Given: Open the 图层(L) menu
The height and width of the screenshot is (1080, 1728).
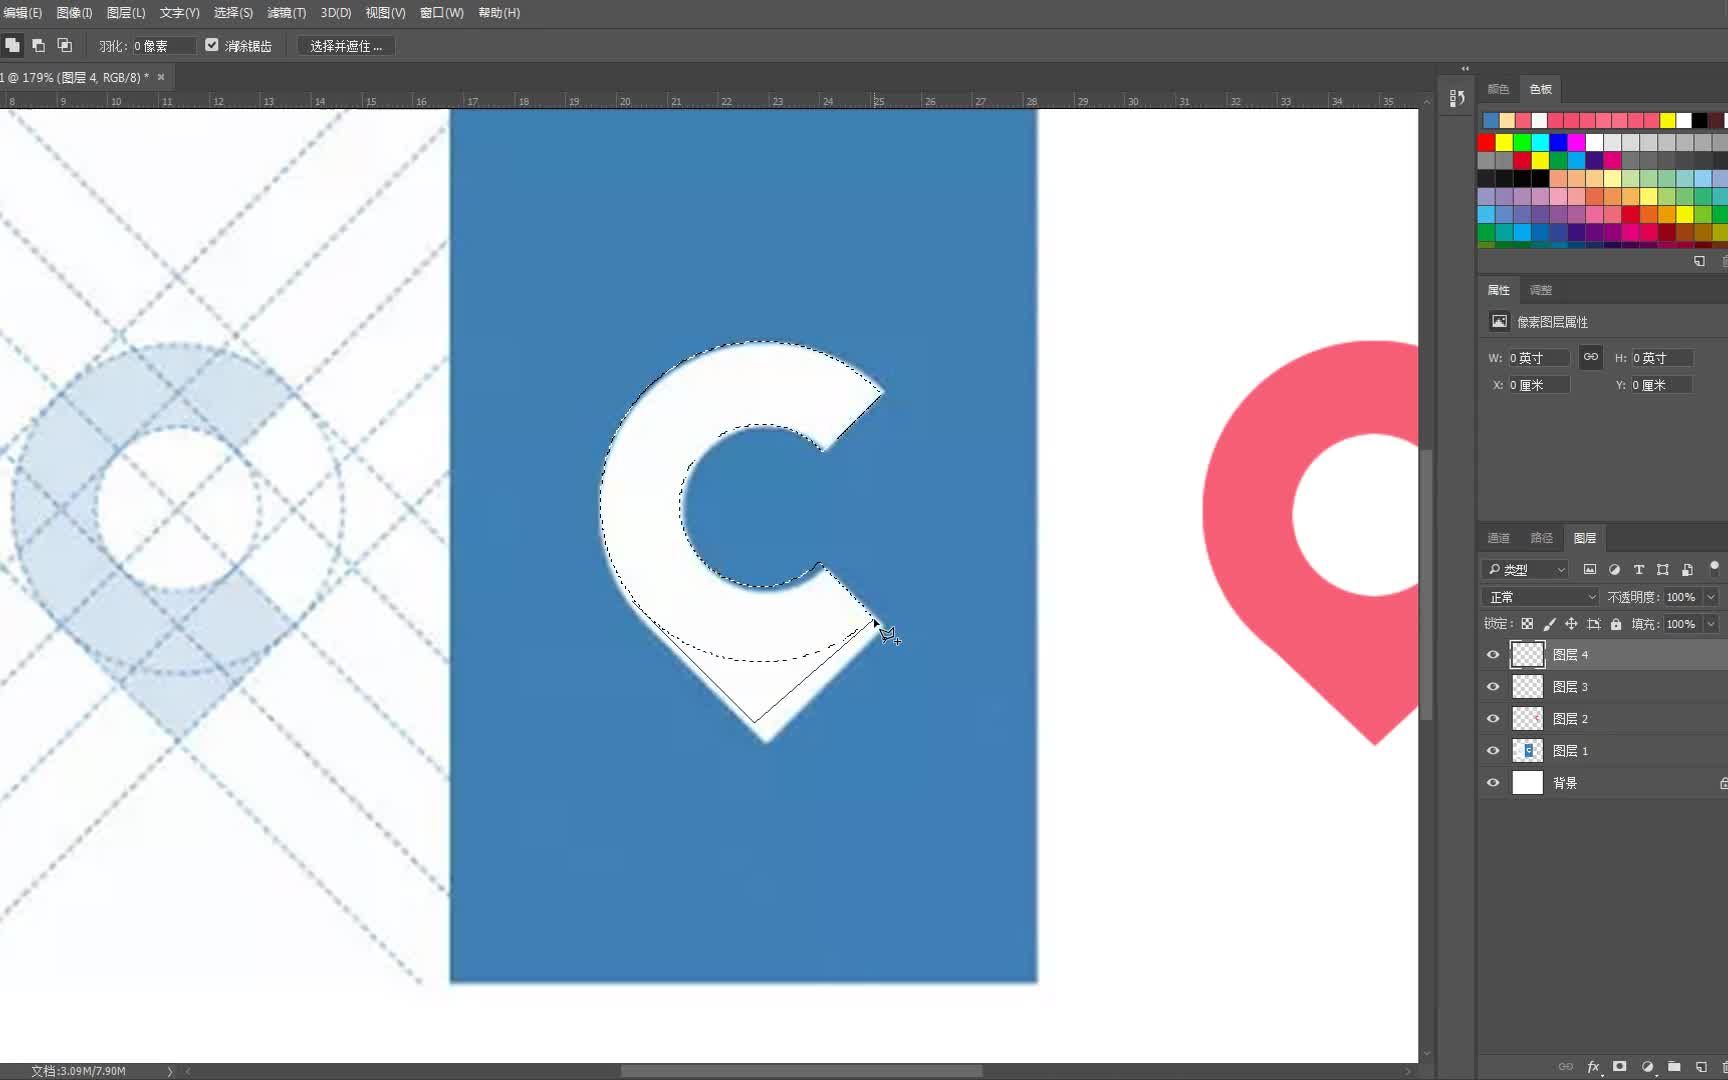Looking at the screenshot, I should coord(126,13).
